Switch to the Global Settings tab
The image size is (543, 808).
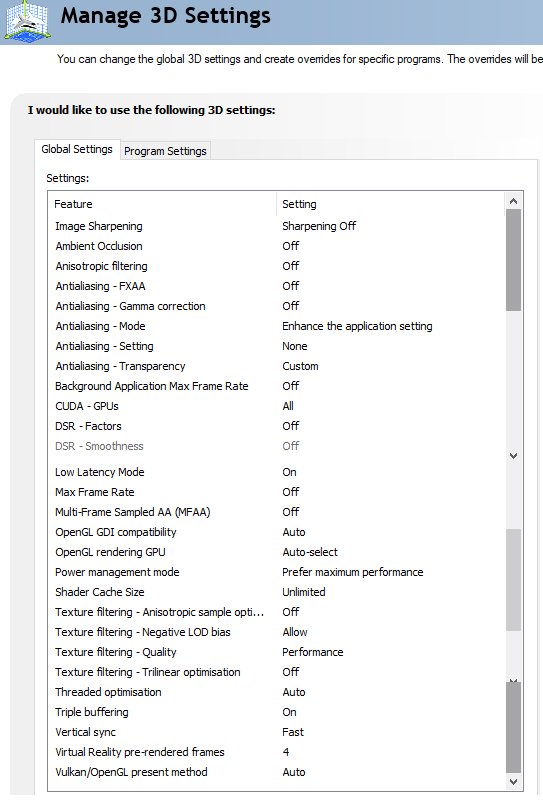pyautogui.click(x=77, y=149)
